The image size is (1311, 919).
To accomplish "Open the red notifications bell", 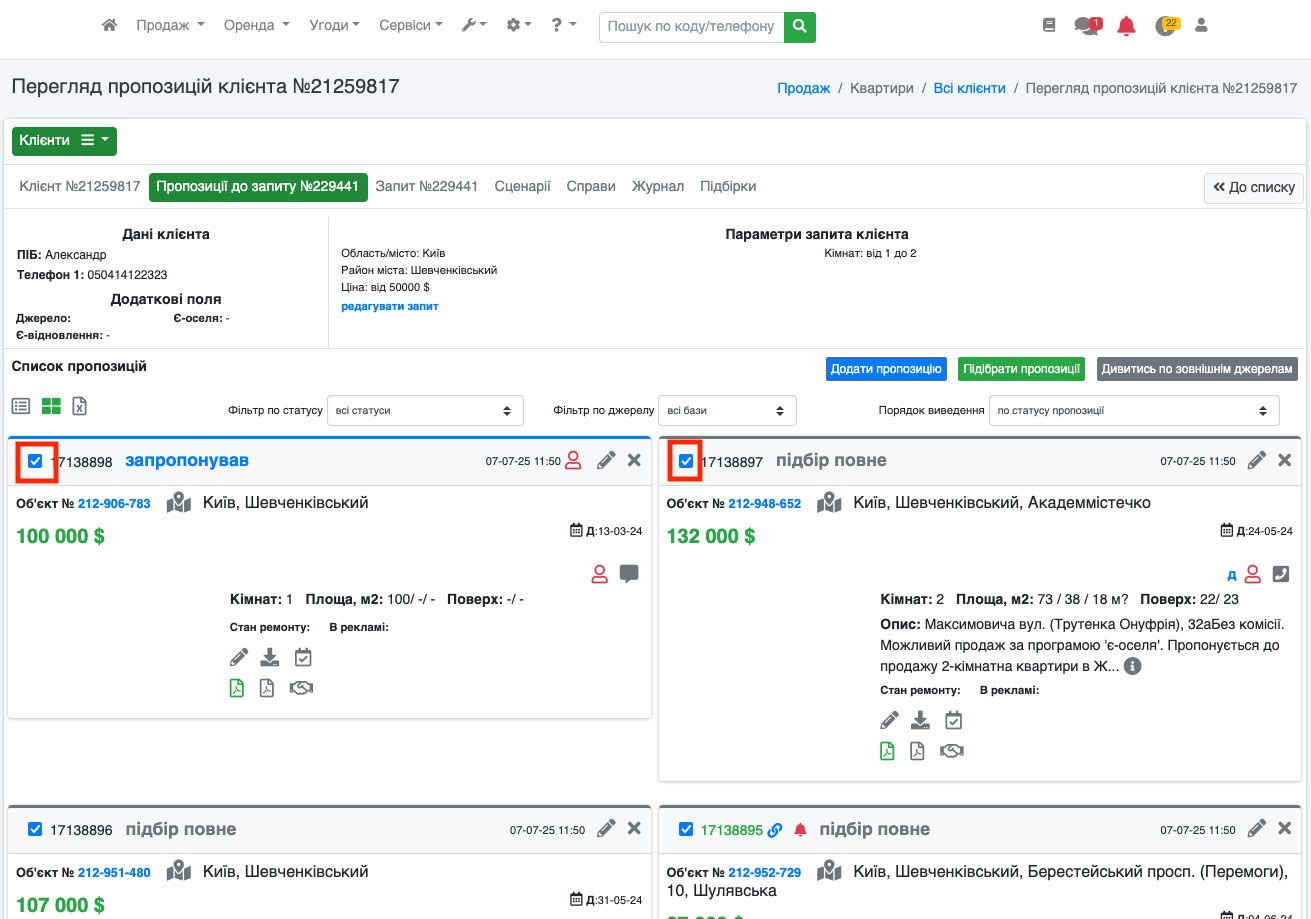I will (x=1126, y=26).
